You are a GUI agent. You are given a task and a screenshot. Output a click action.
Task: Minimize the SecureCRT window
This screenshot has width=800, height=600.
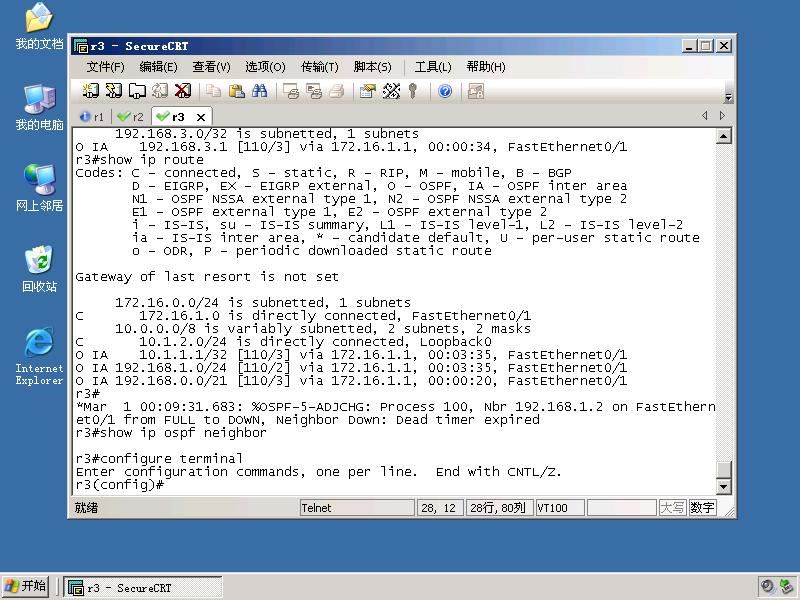[x=689, y=46]
